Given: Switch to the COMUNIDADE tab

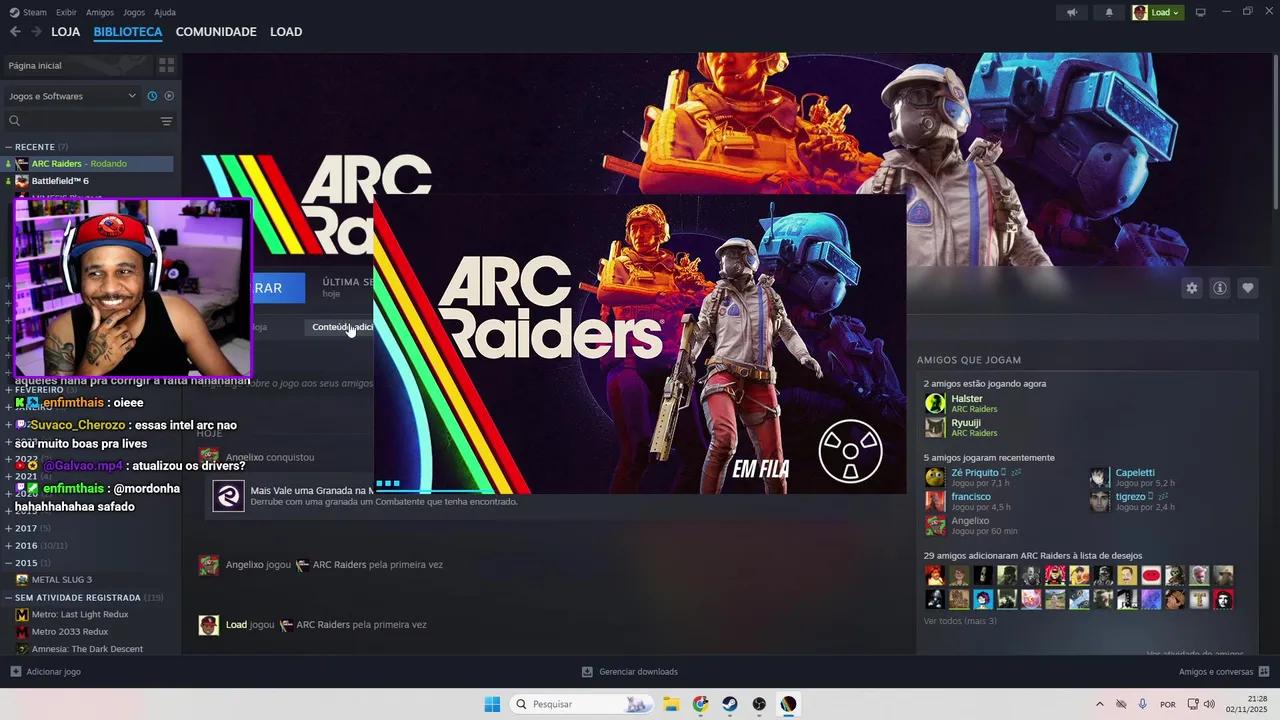Looking at the screenshot, I should coord(216,32).
